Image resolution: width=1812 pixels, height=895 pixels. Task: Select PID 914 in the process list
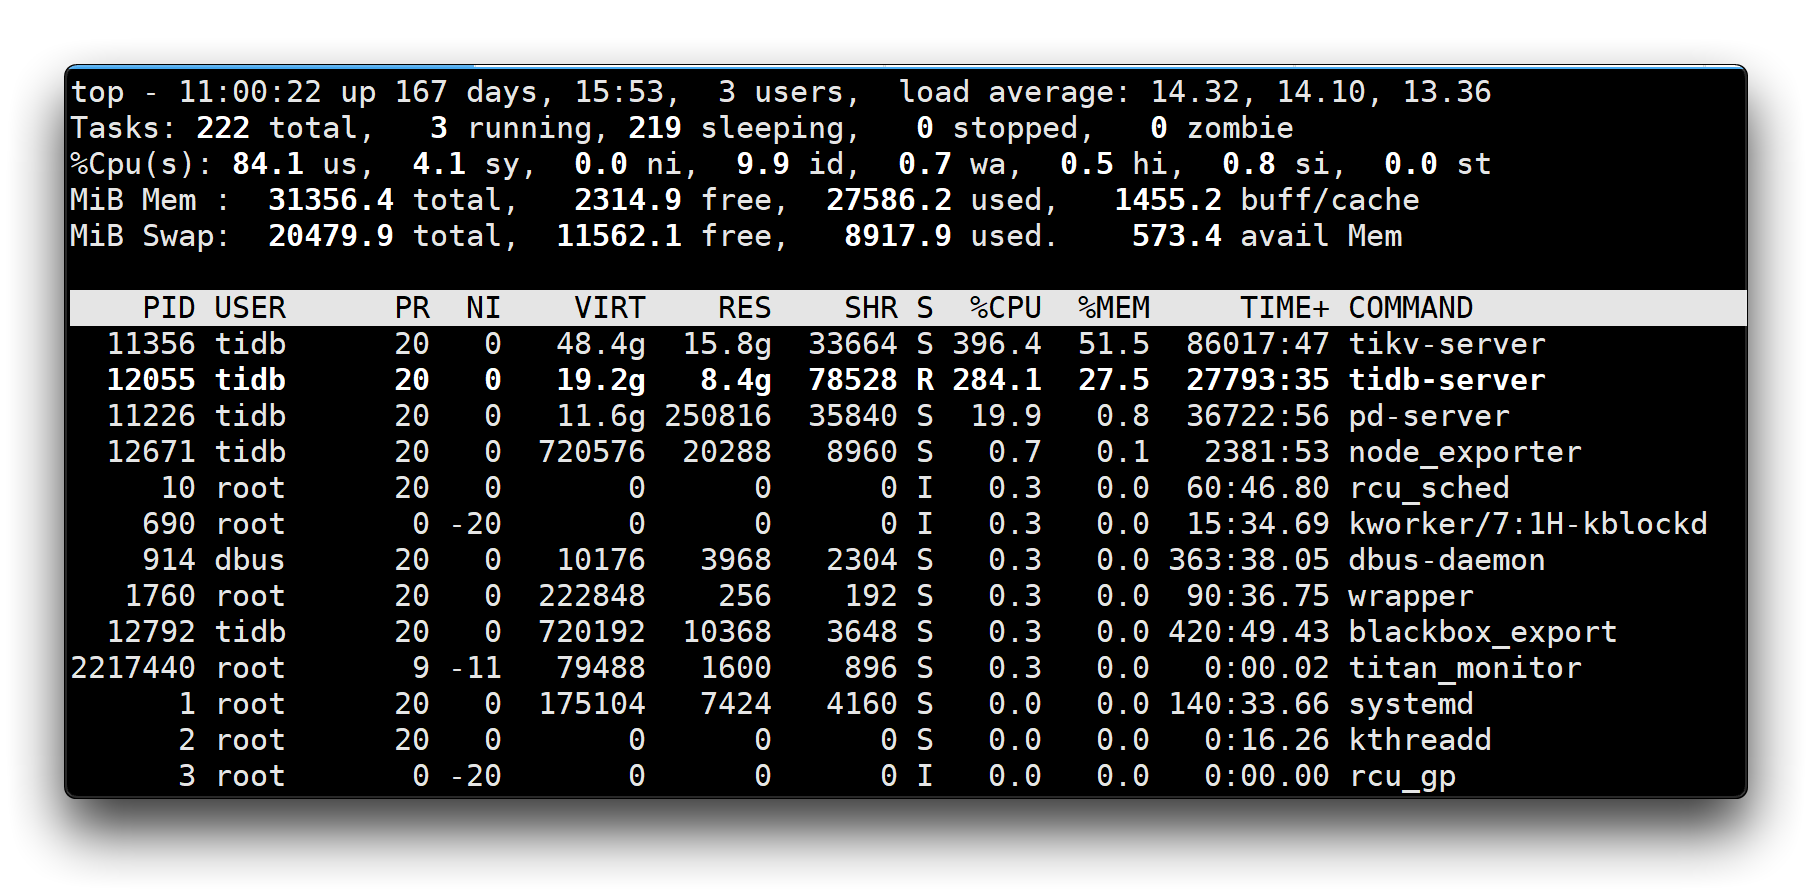(x=169, y=560)
